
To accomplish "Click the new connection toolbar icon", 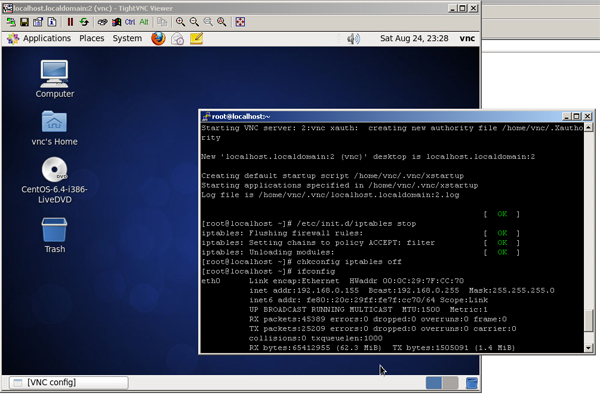I will [x=11, y=22].
